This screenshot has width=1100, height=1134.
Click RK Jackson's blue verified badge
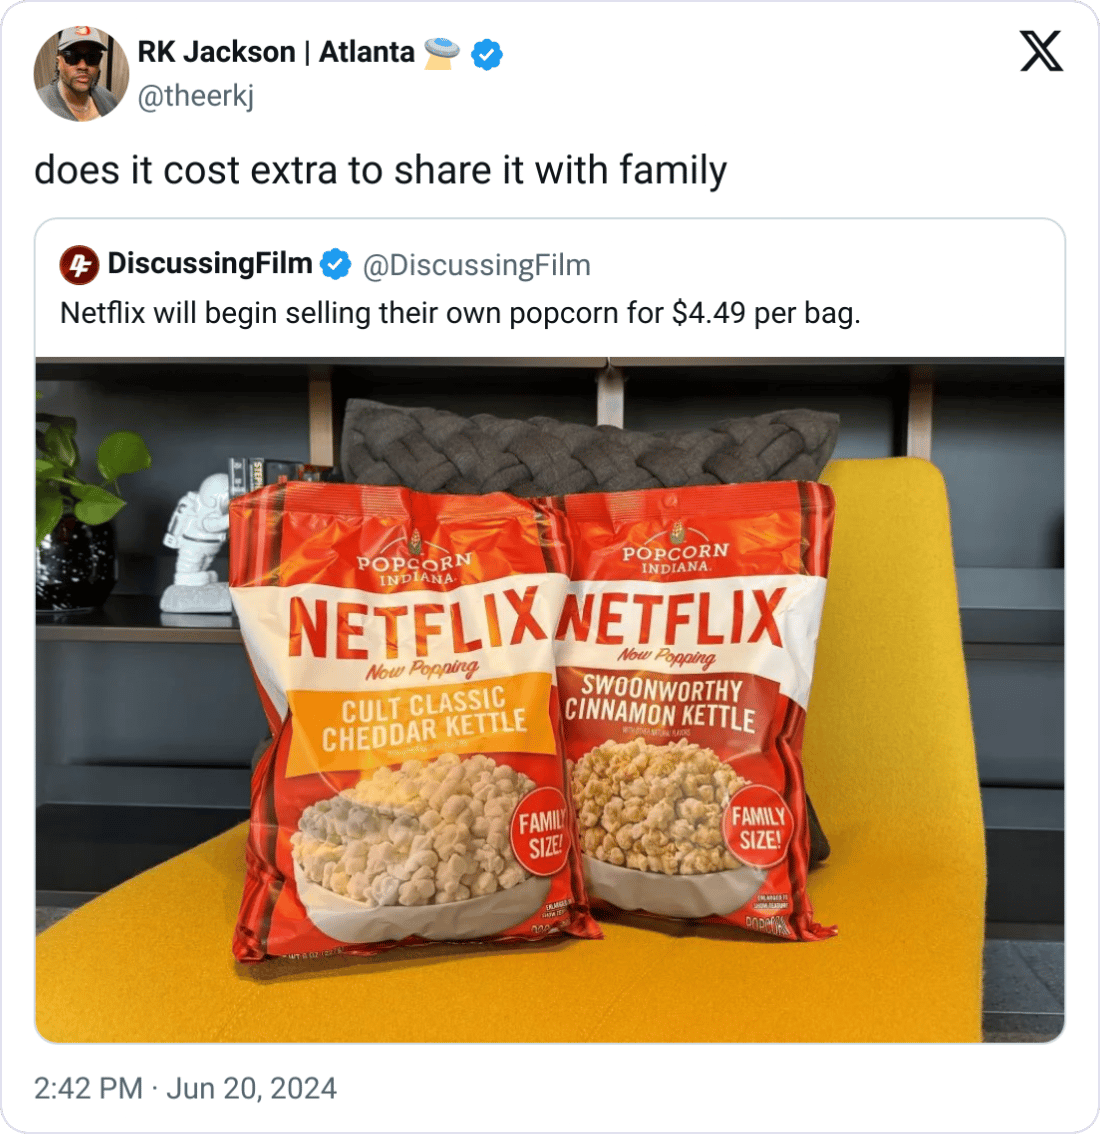click(x=487, y=54)
